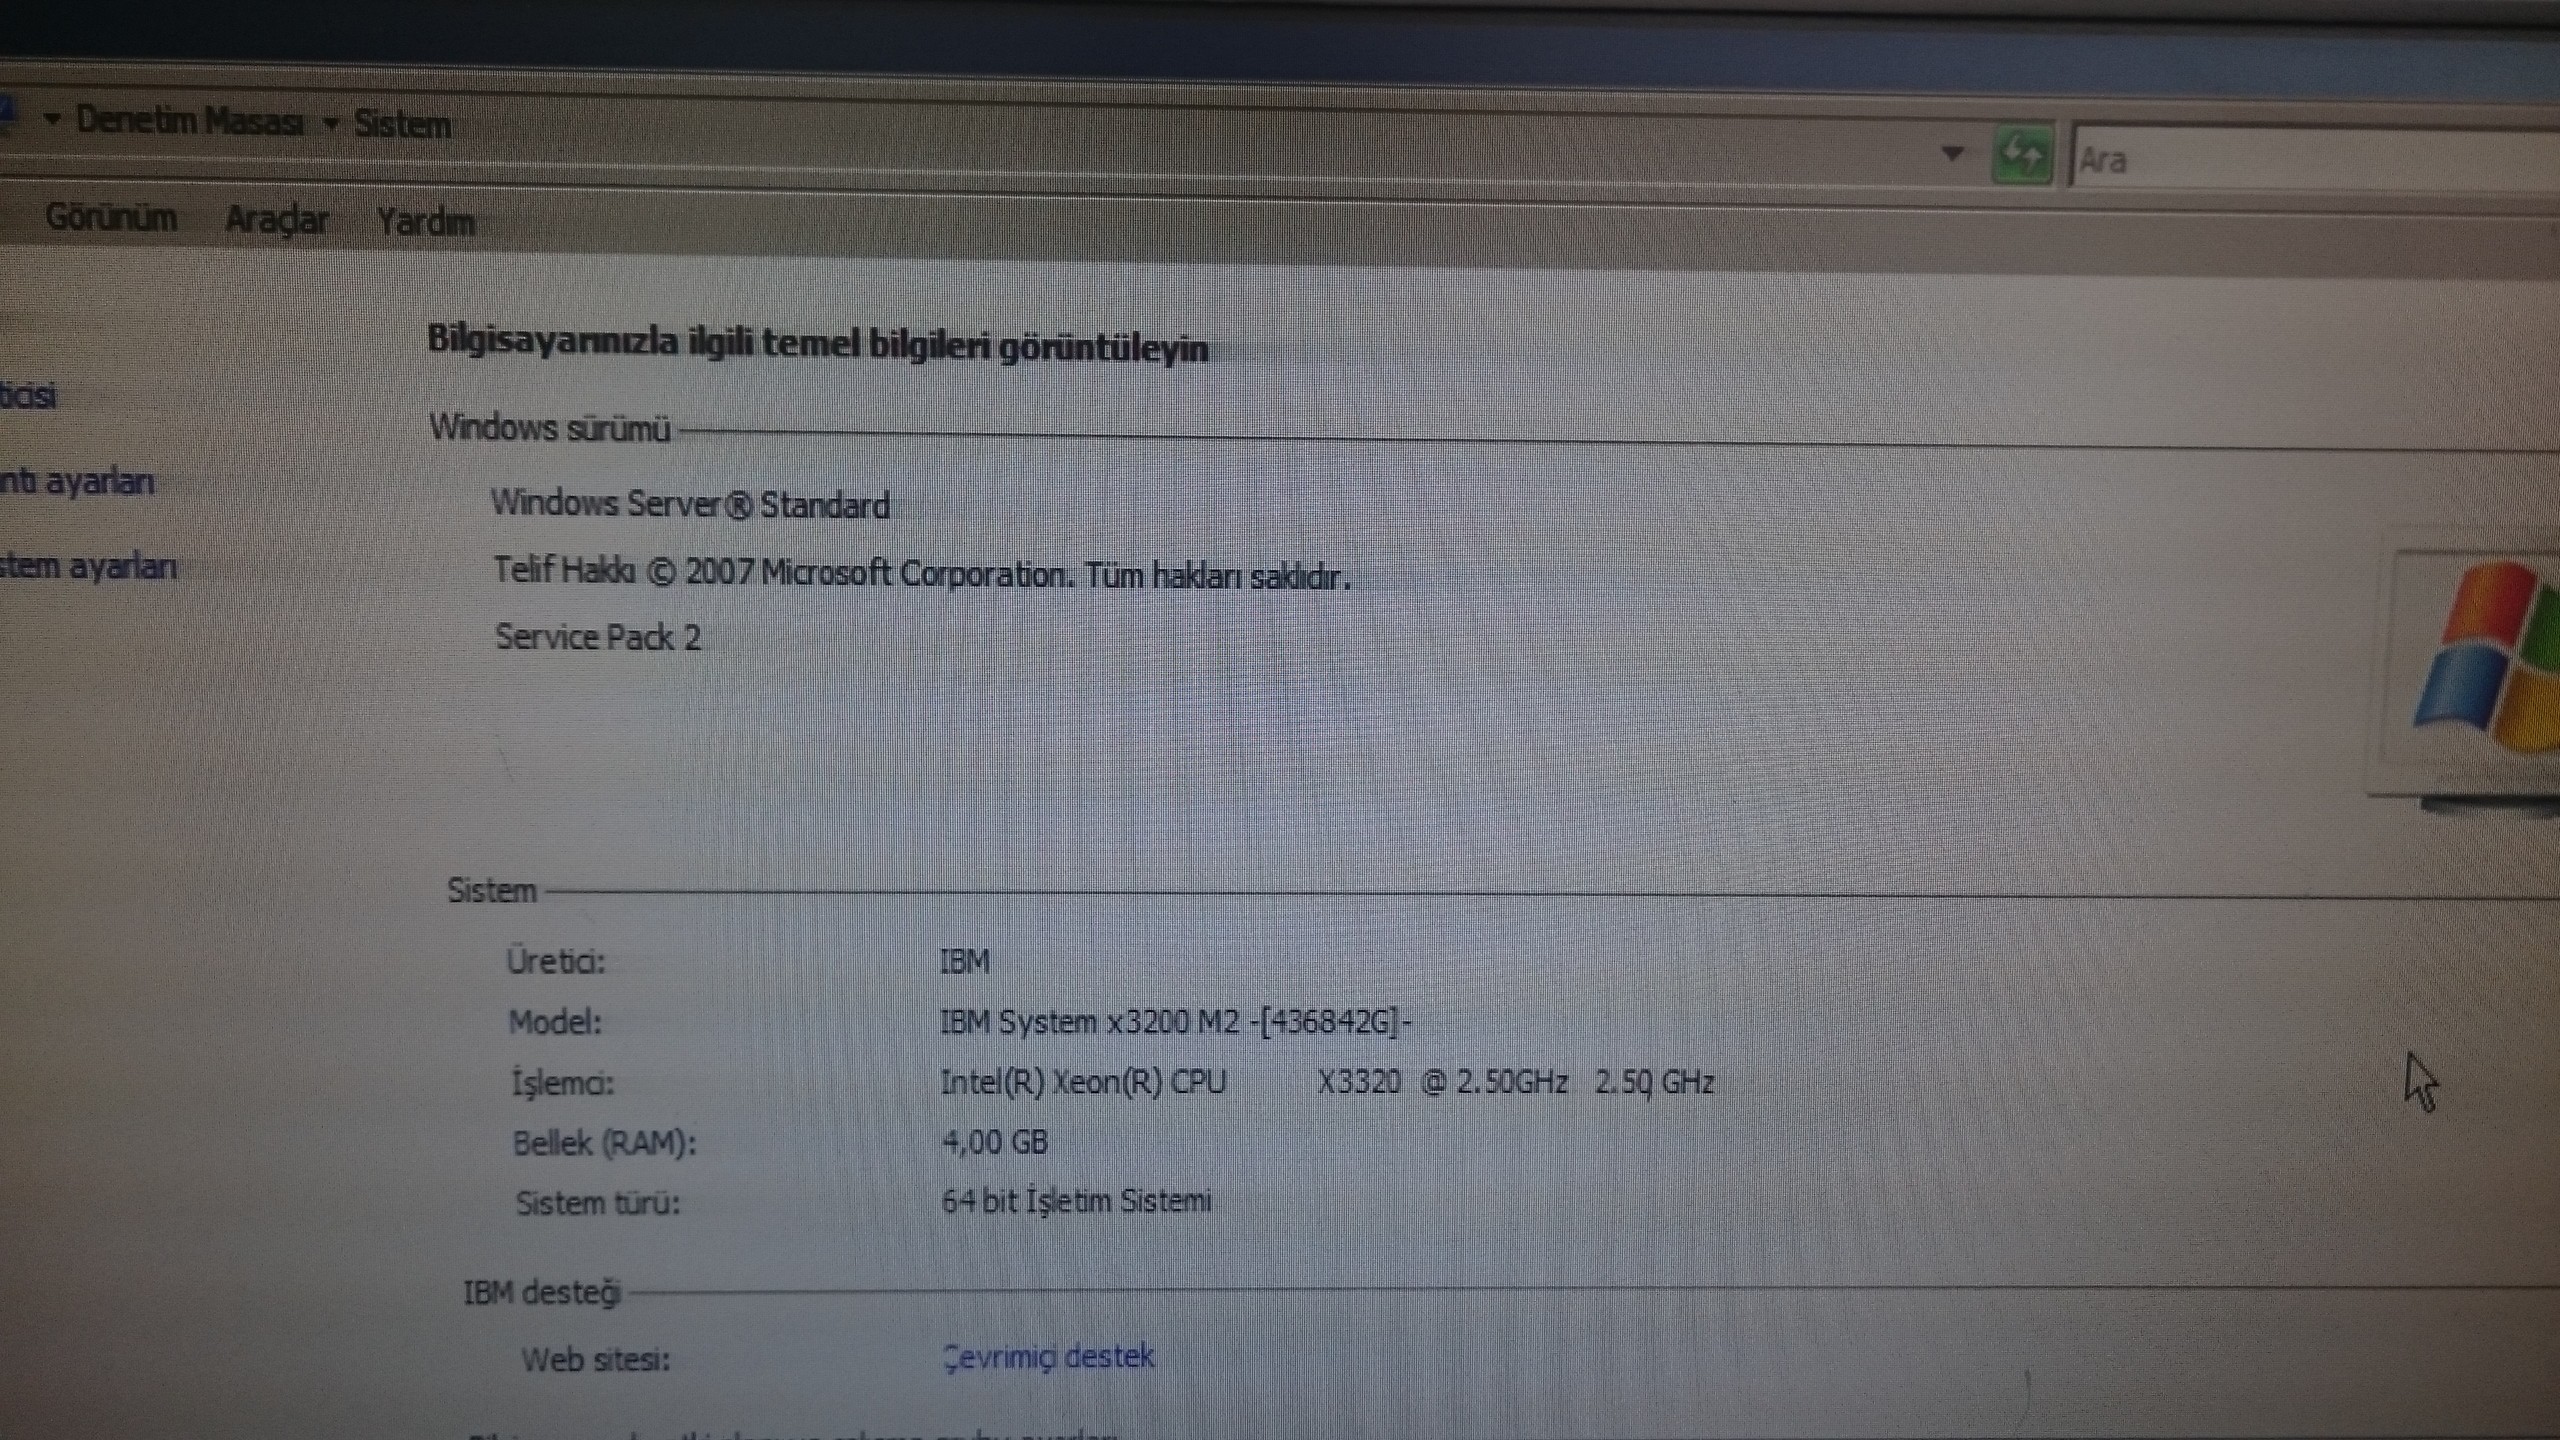
Task: Open the address bar history dropdown arrow
Action: click(1952, 154)
